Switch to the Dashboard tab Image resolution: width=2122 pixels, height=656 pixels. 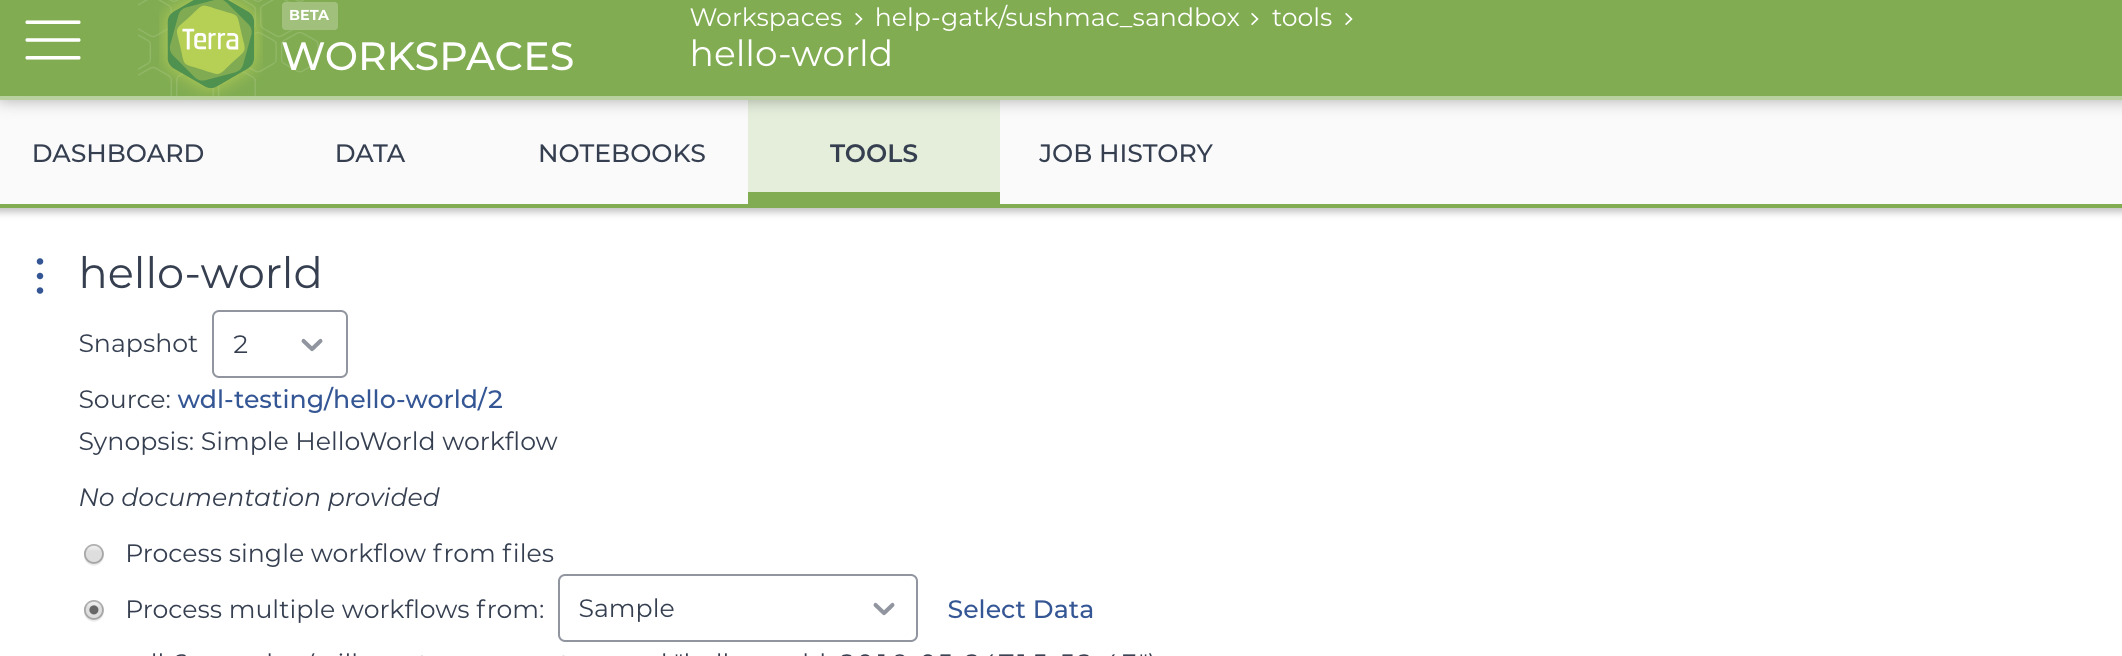pos(118,153)
